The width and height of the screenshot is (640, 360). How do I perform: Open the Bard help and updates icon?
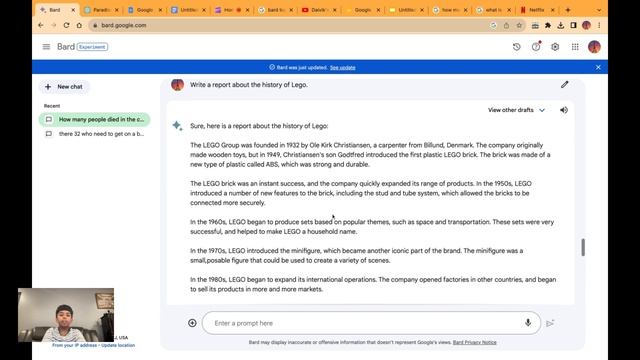coord(536,47)
